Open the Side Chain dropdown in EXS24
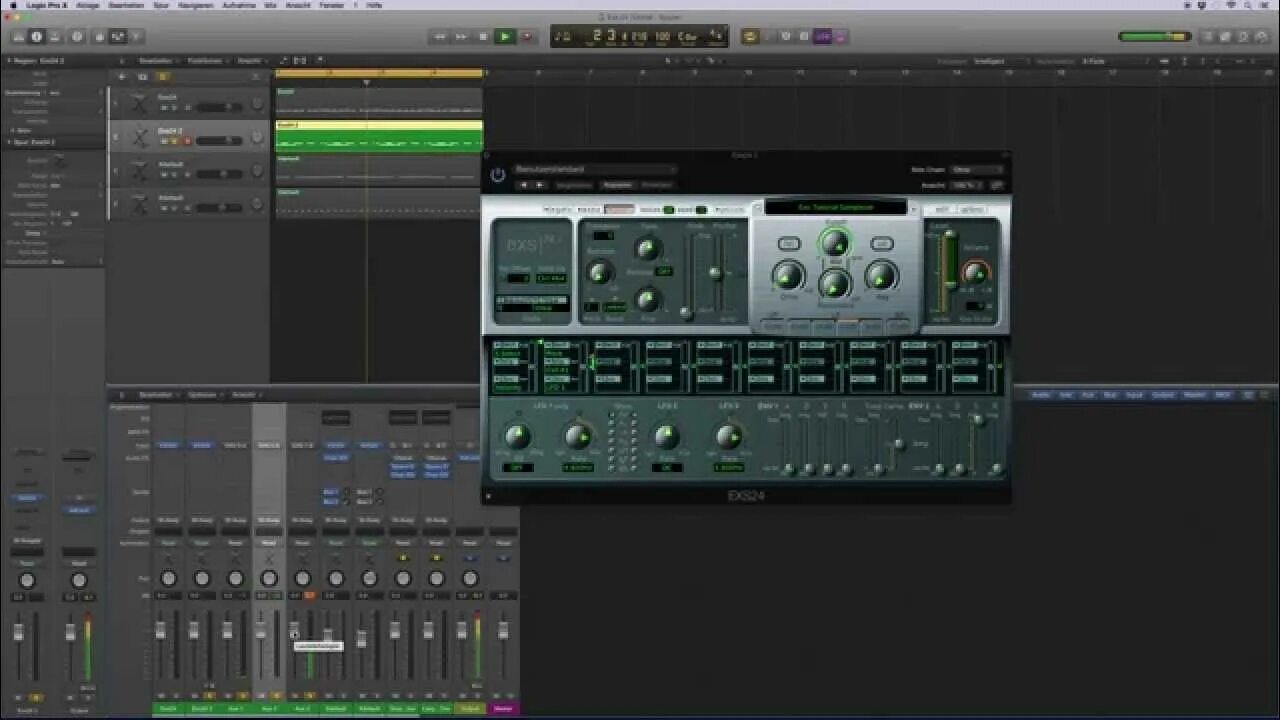Viewport: 1280px width, 720px height. [977, 170]
